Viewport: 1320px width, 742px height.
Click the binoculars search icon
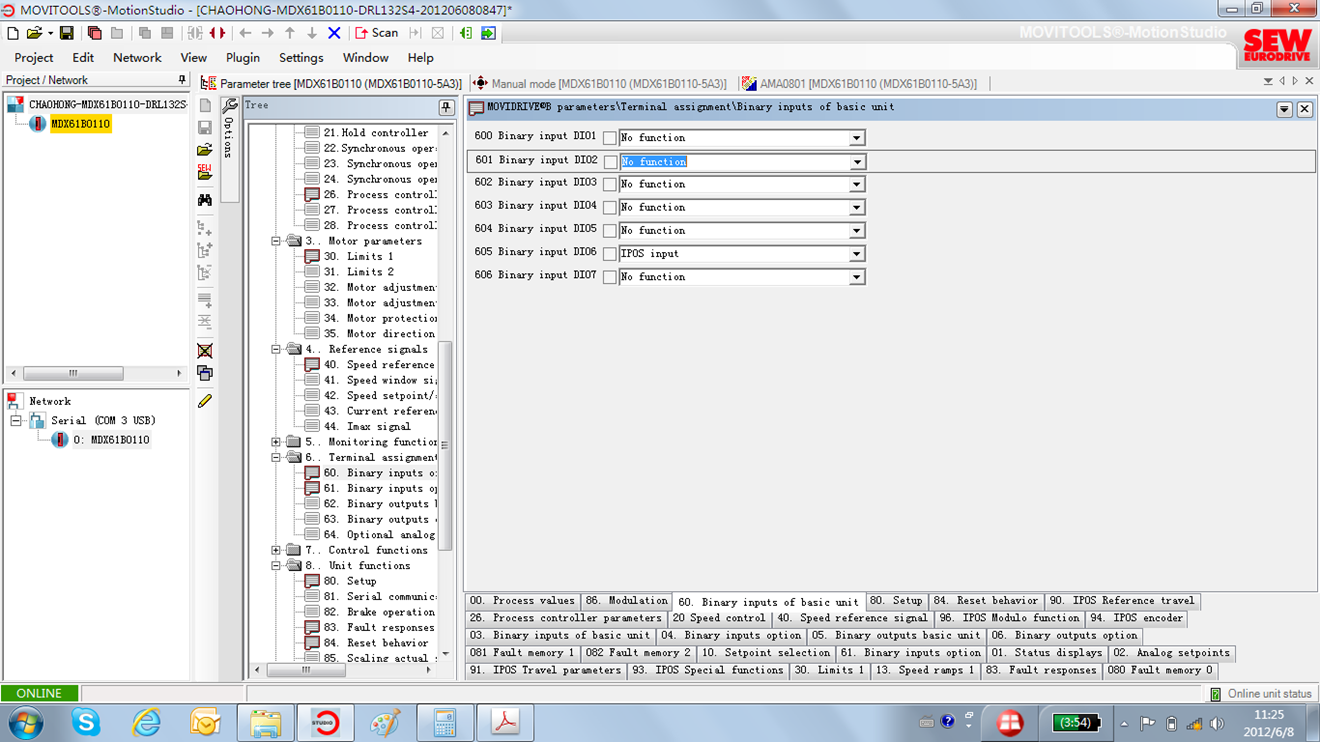(205, 200)
